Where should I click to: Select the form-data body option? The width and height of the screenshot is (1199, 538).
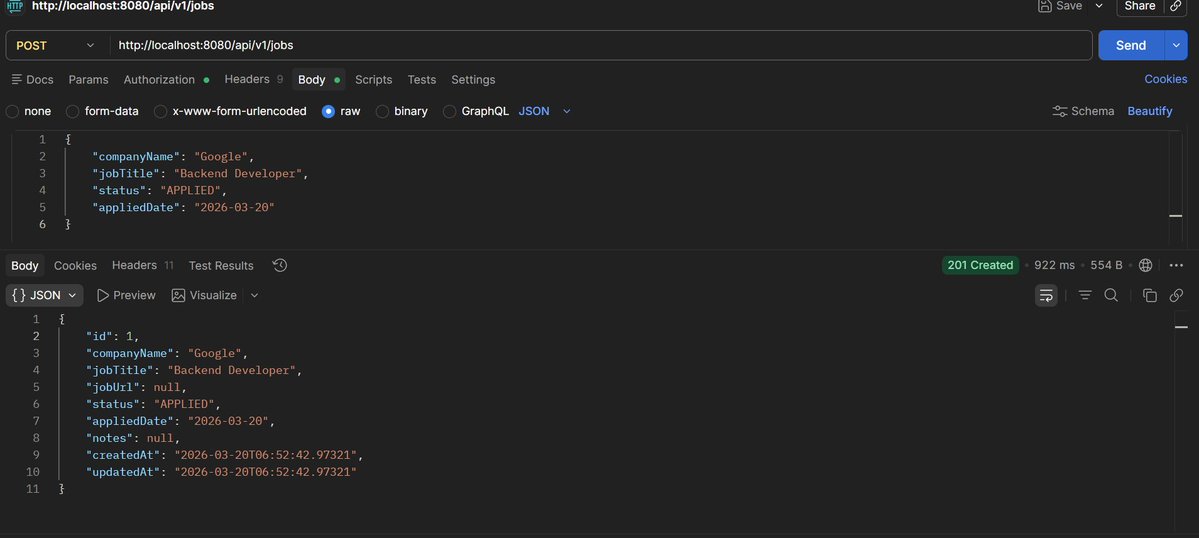(102, 111)
